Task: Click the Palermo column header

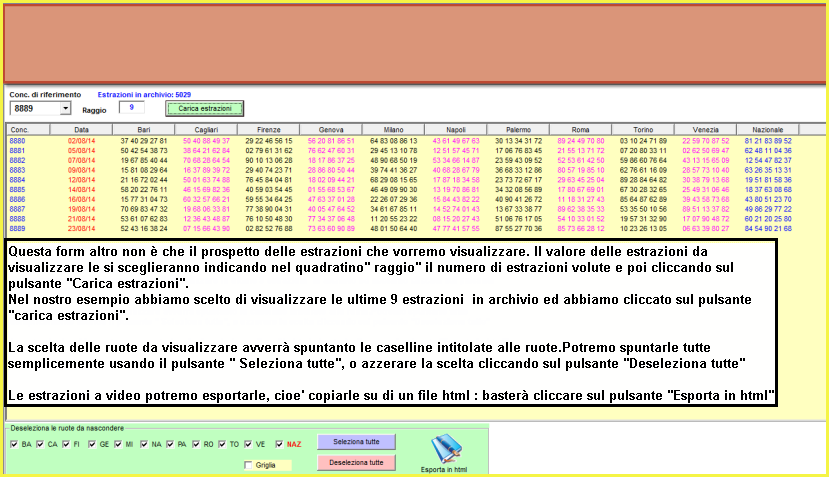Action: tap(518, 130)
